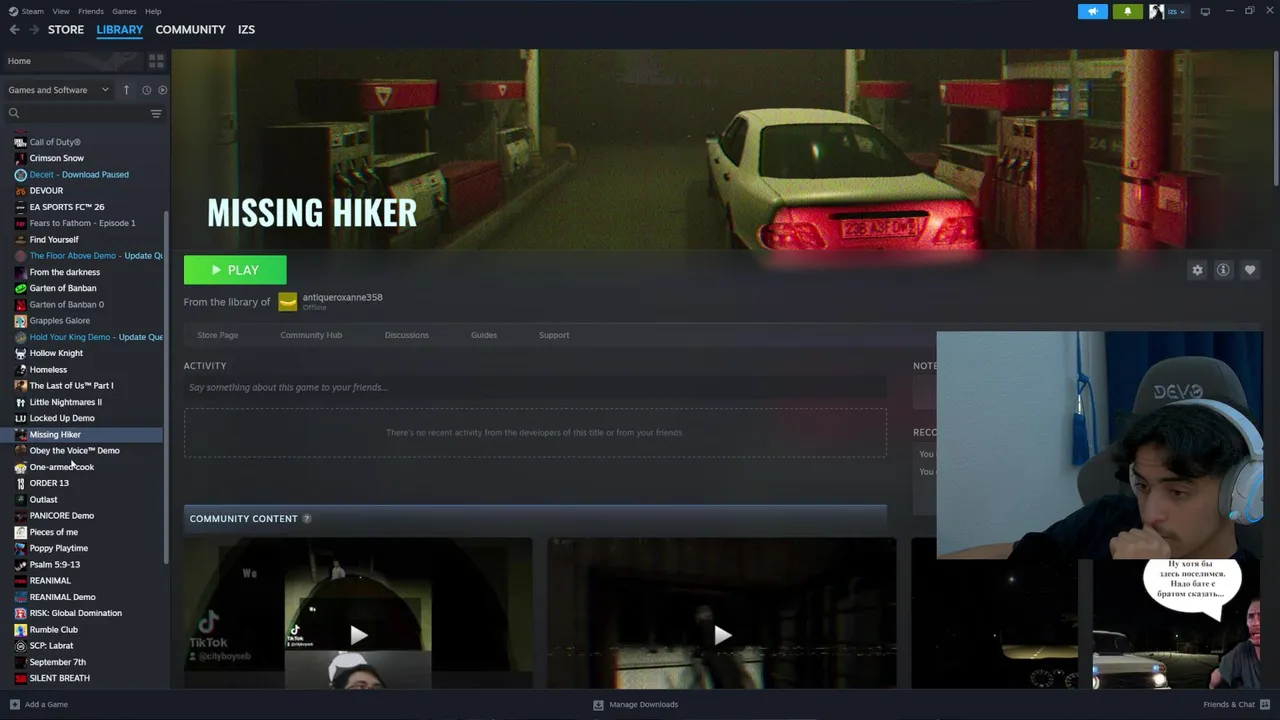This screenshot has width=1280, height=720.
Task: Click the user avatar picture in top bar
Action: coord(1156,11)
